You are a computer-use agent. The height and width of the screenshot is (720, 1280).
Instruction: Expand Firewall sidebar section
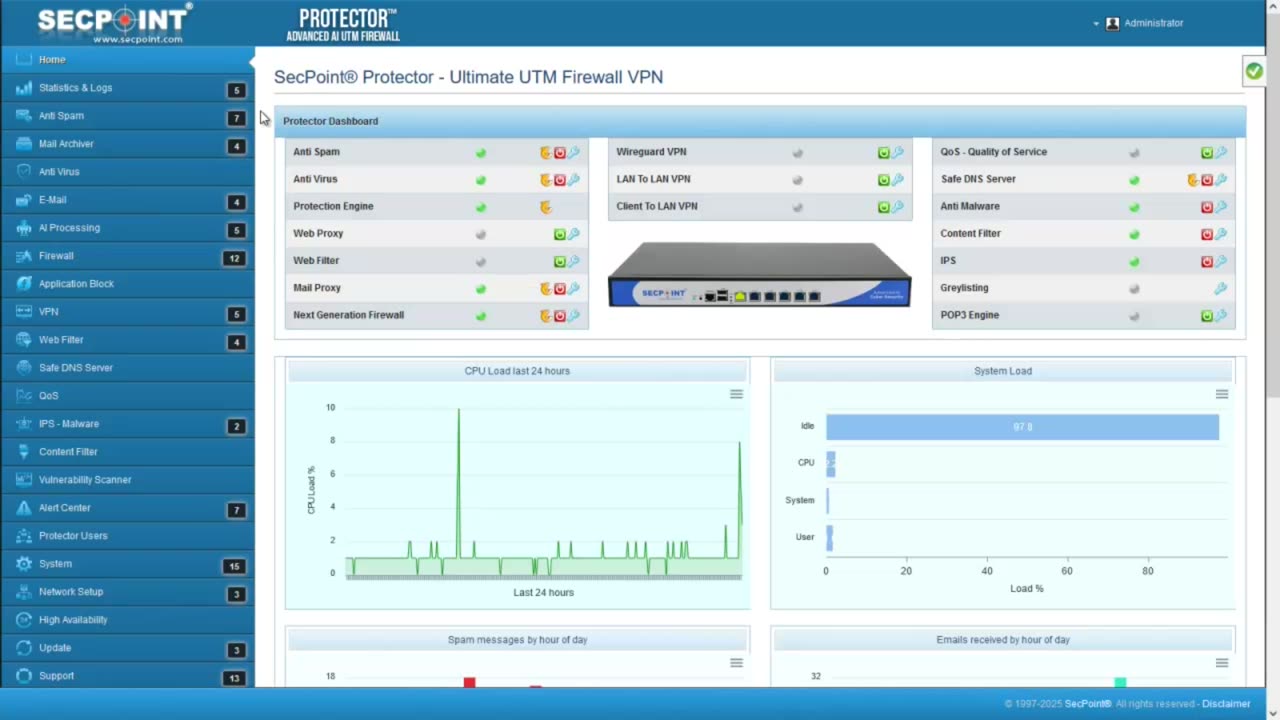pos(127,256)
